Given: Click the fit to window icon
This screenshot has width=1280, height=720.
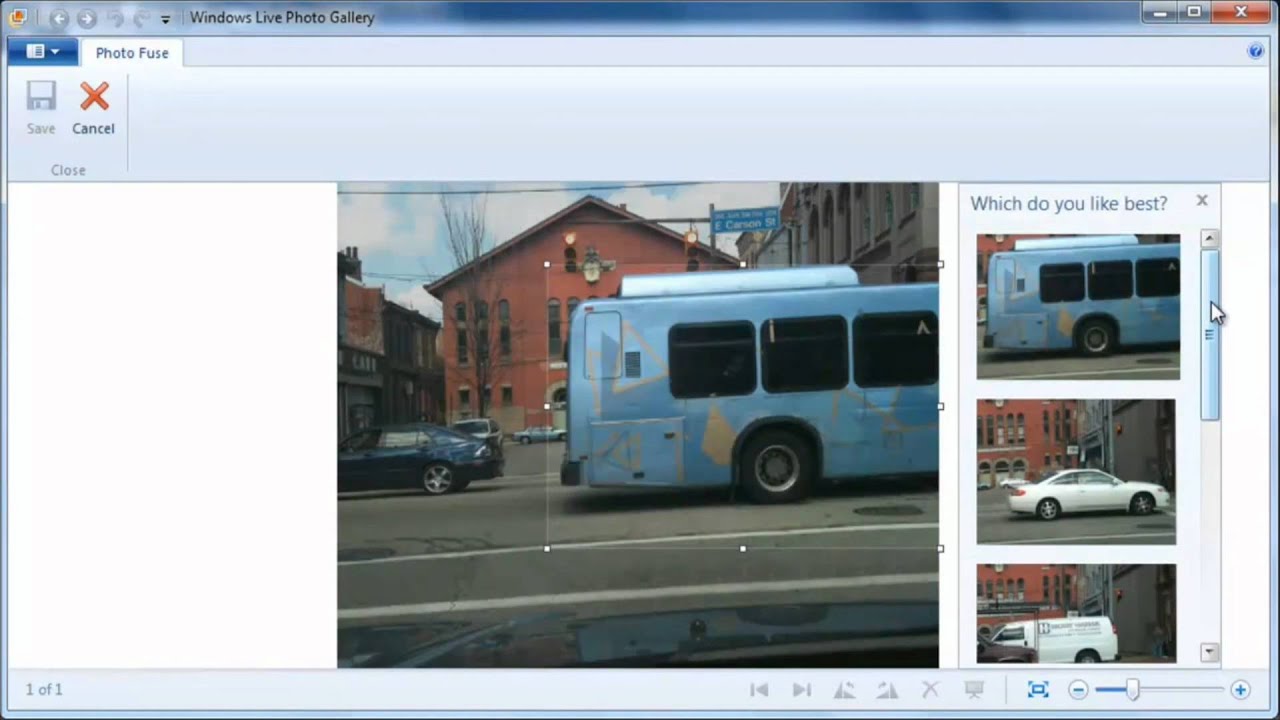Looking at the screenshot, I should (x=1038, y=689).
